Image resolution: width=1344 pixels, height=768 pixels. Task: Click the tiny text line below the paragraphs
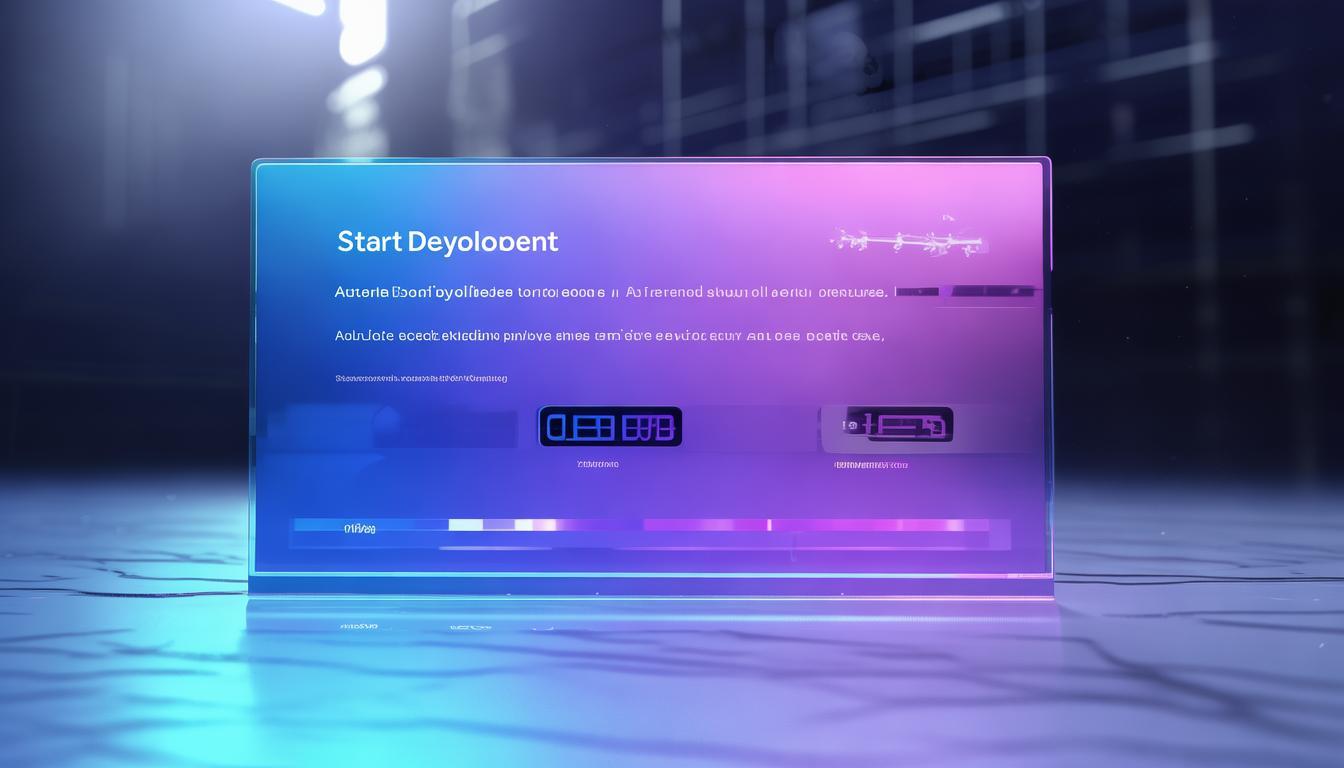pyautogui.click(x=421, y=378)
